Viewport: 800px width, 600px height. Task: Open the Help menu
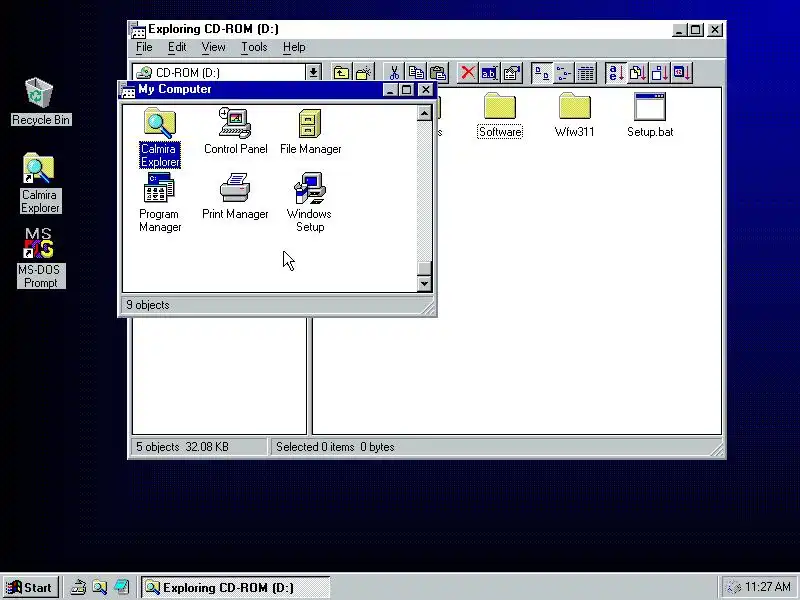(x=294, y=47)
